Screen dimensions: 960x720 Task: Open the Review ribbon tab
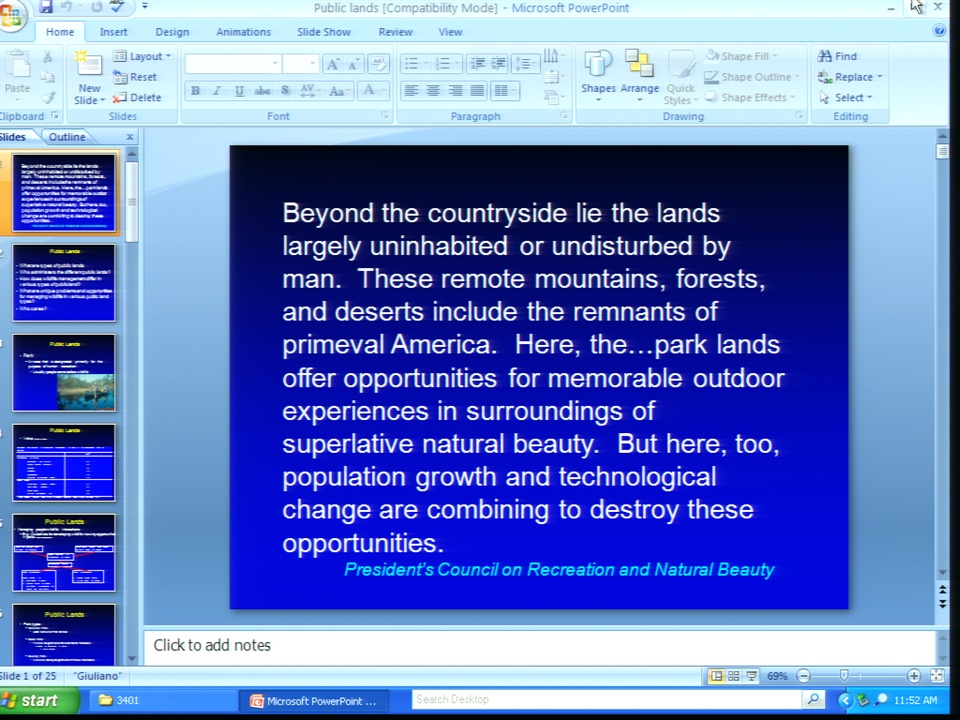pyautogui.click(x=396, y=32)
